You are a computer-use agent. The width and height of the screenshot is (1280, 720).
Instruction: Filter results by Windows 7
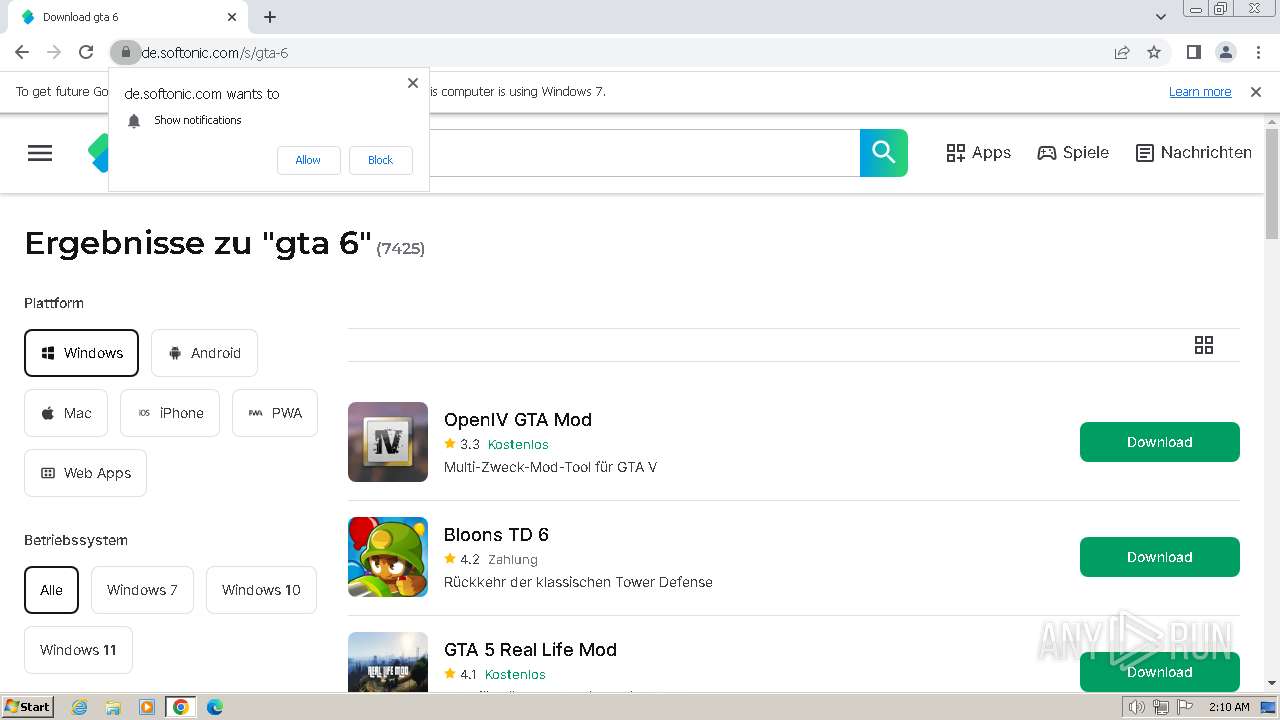(142, 590)
